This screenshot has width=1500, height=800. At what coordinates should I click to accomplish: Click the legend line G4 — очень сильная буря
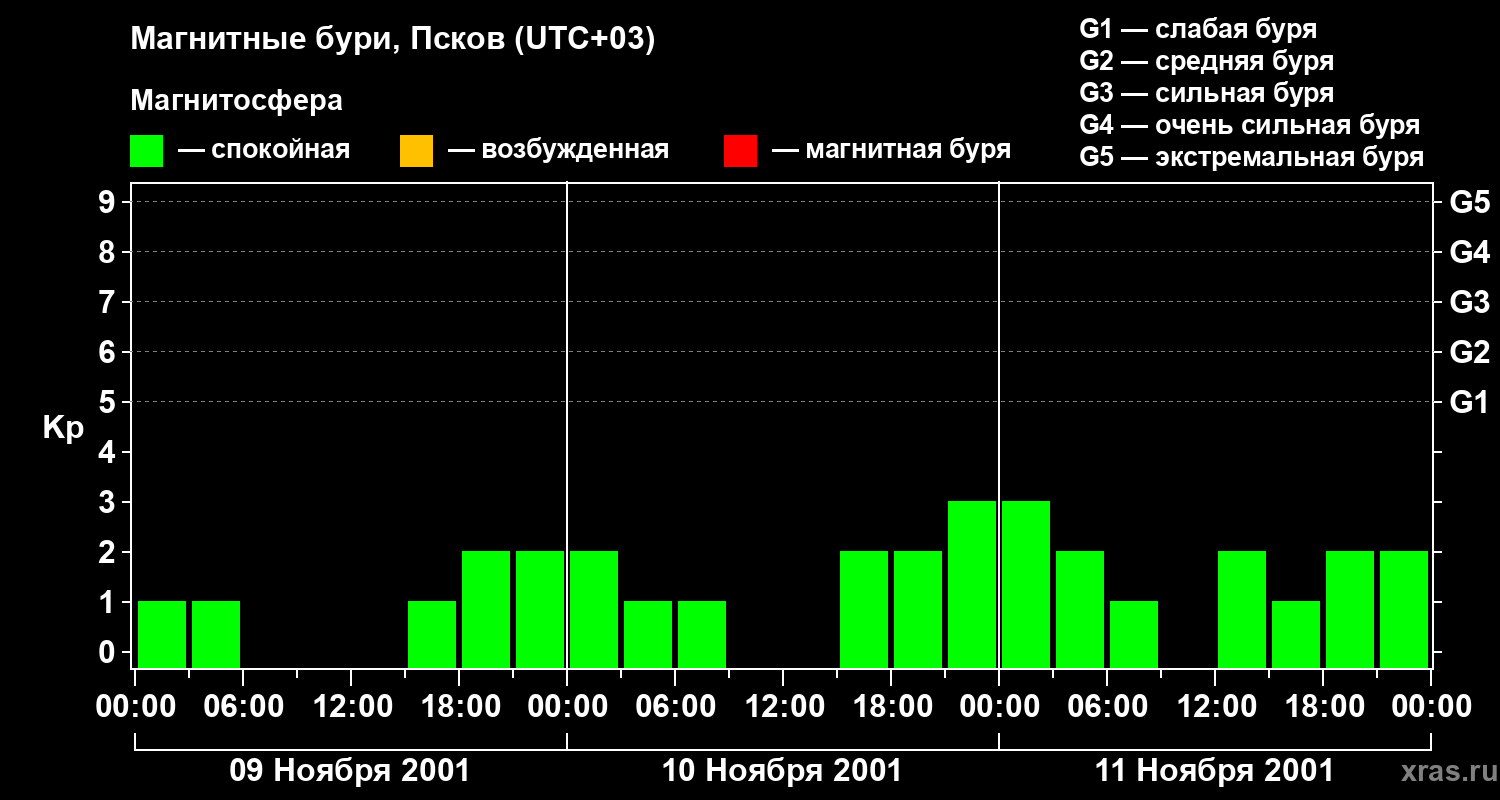point(1250,125)
